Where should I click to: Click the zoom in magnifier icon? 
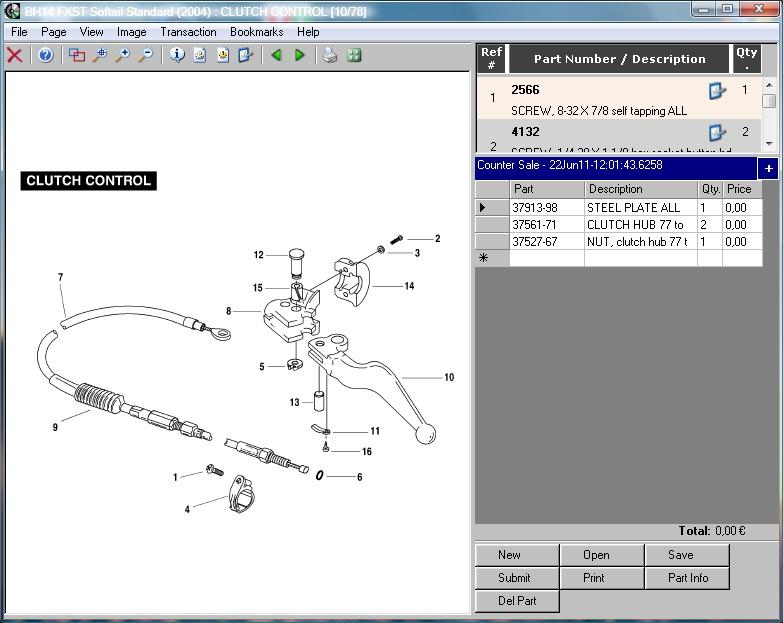tap(122, 55)
